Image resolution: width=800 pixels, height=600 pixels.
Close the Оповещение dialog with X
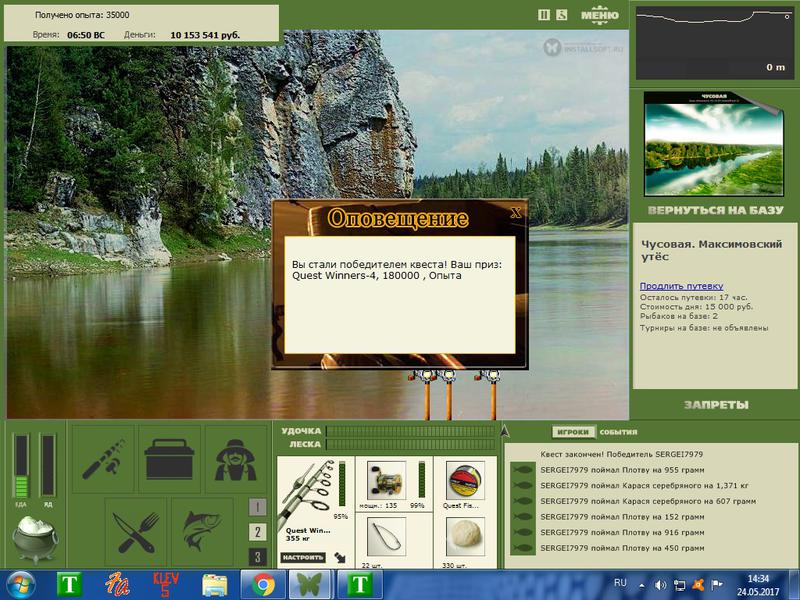(516, 212)
